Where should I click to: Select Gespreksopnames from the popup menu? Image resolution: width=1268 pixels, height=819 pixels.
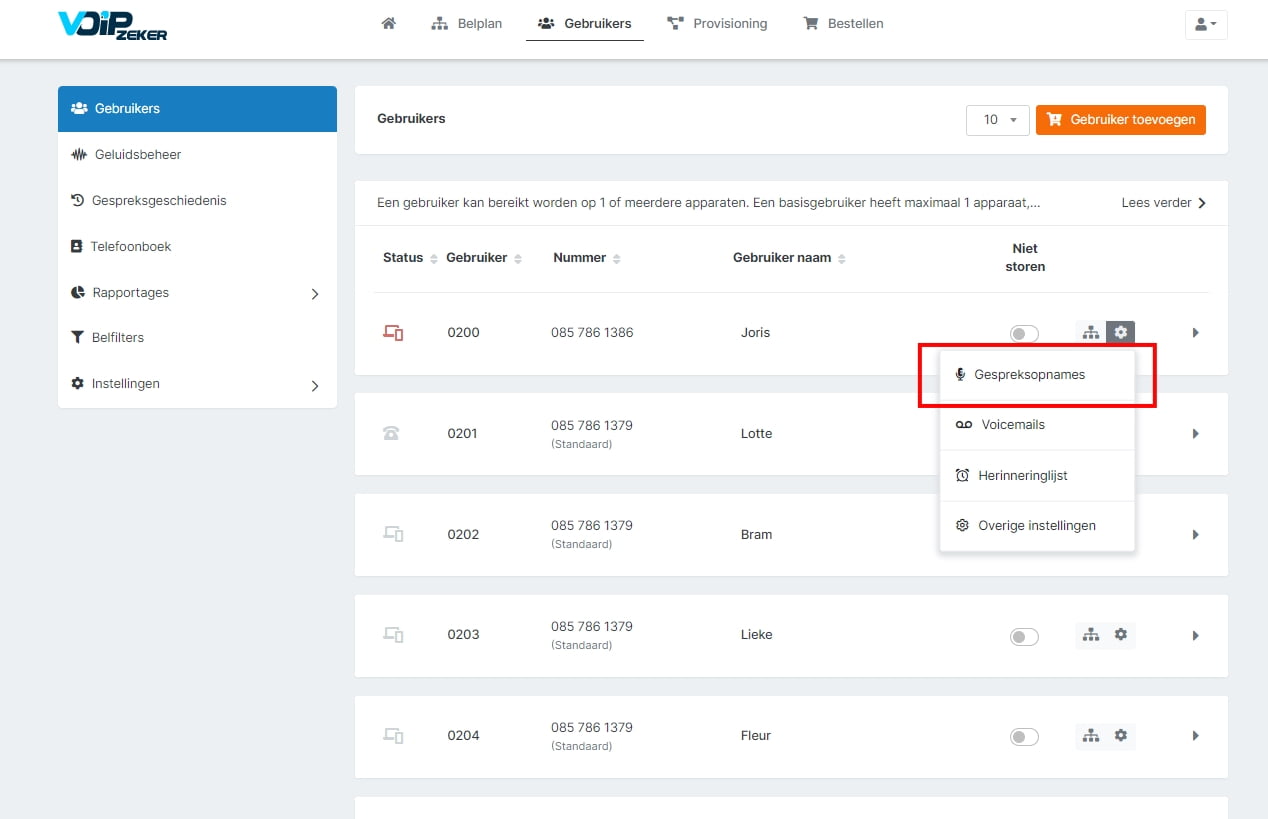(x=1037, y=375)
